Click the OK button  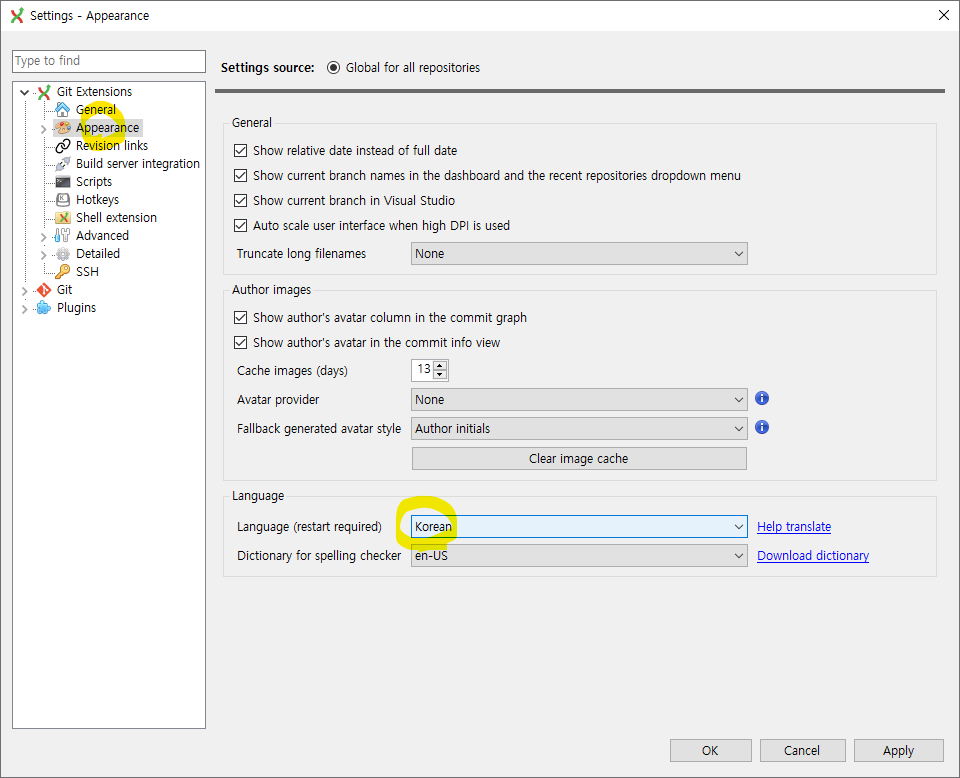point(710,750)
